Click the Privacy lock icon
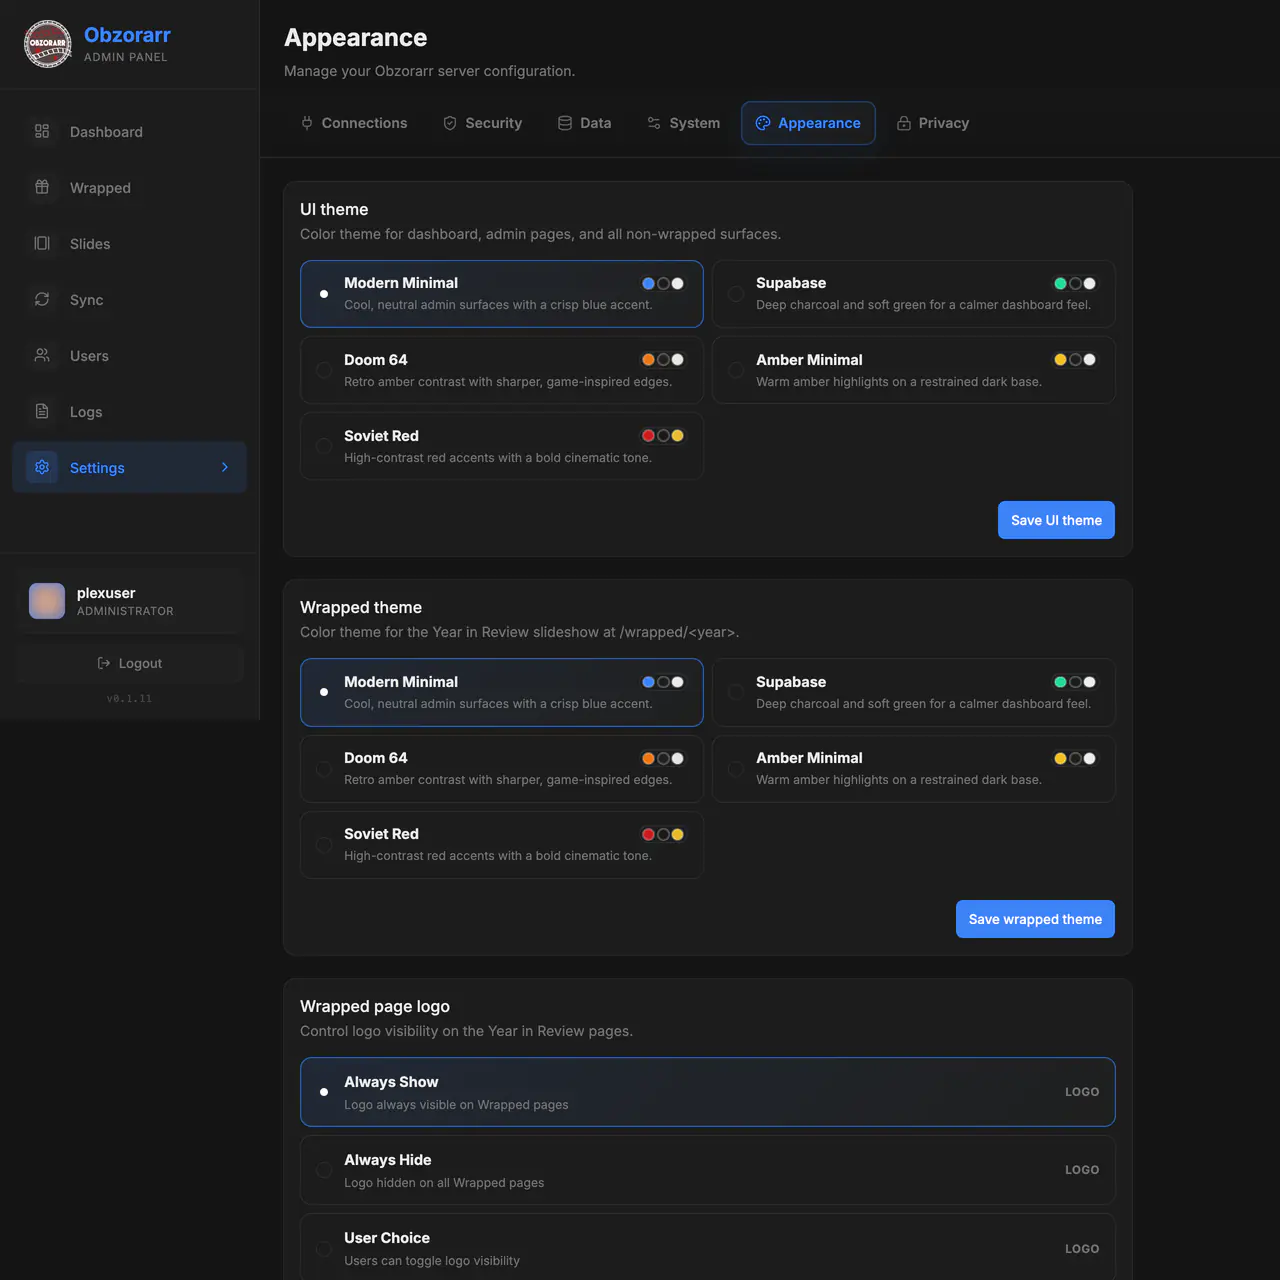The height and width of the screenshot is (1280, 1280). (904, 123)
